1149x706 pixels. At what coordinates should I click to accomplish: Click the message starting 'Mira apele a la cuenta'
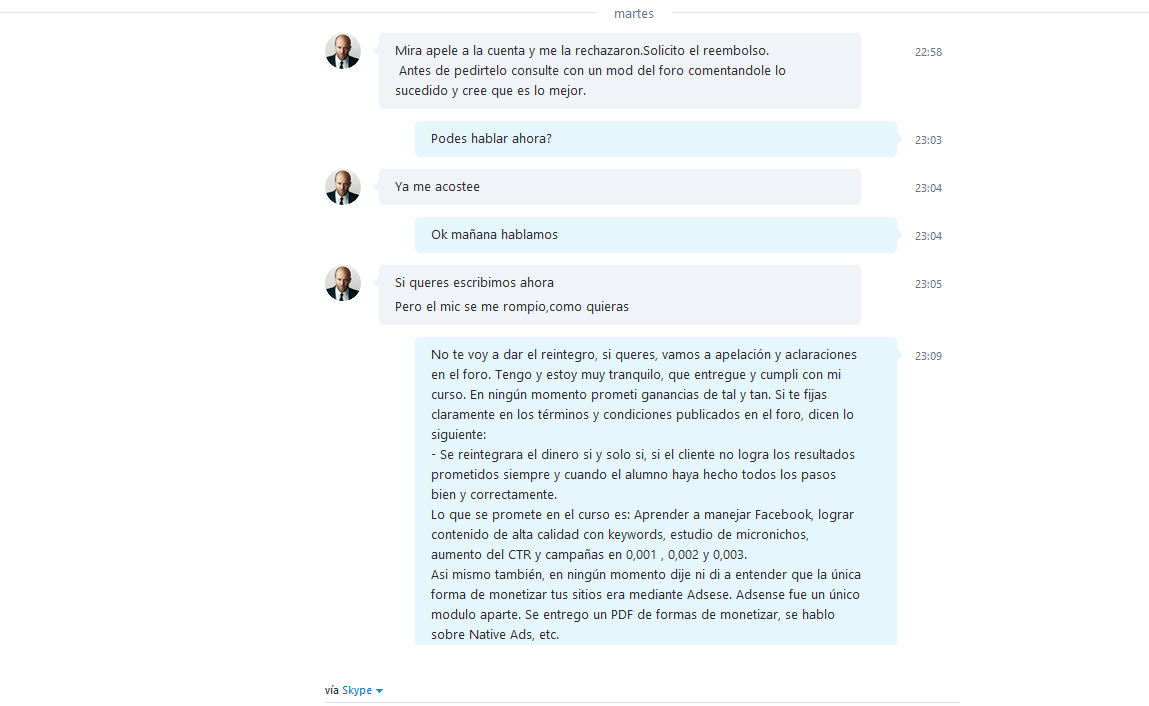pos(620,71)
